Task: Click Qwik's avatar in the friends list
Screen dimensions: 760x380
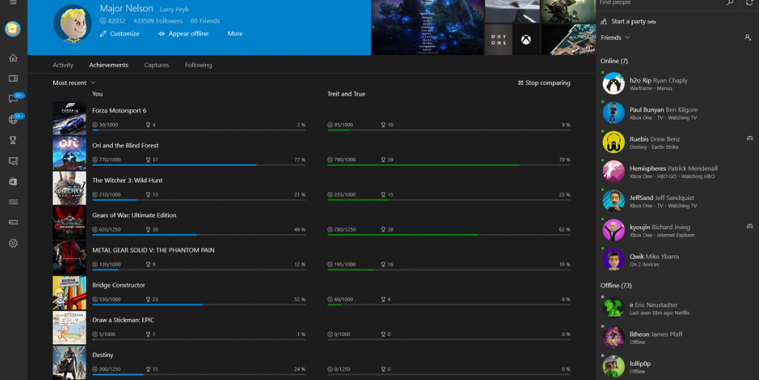Action: pyautogui.click(x=614, y=259)
